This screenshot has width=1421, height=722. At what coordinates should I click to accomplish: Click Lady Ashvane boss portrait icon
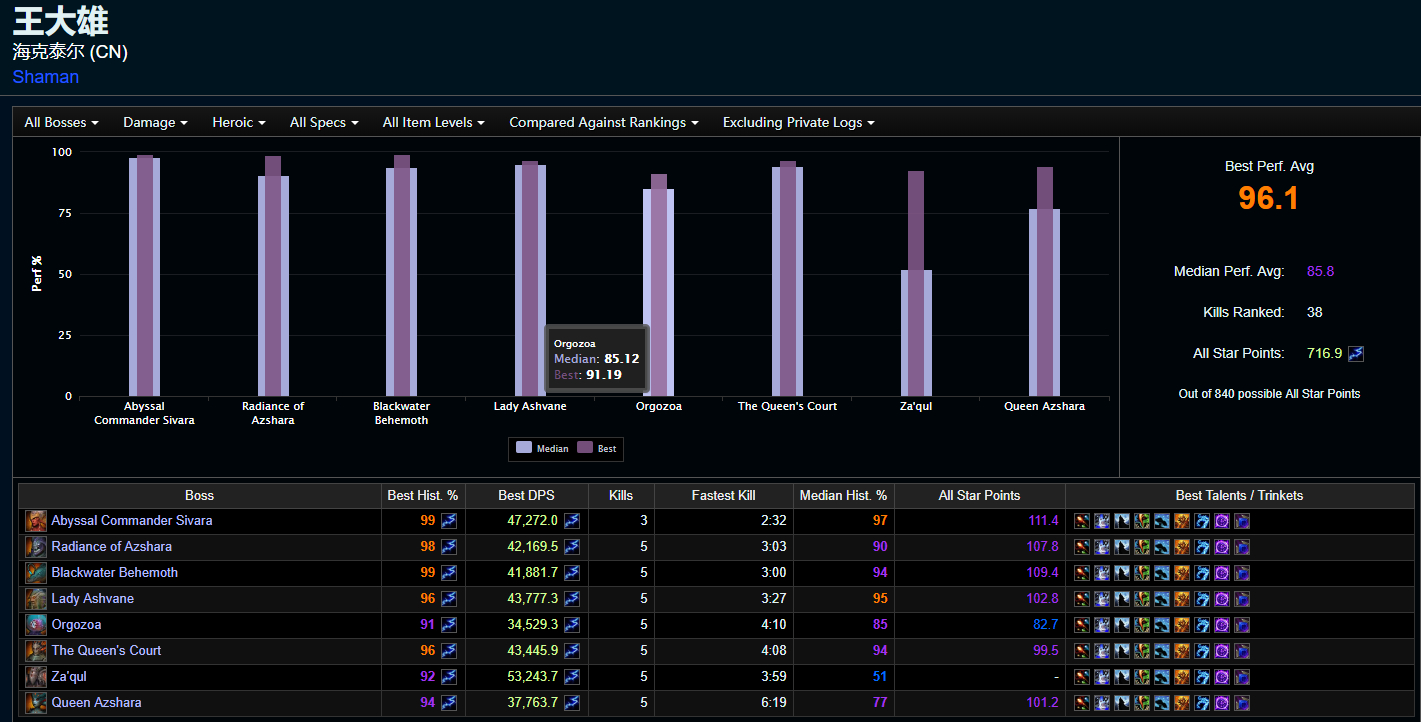point(35,599)
